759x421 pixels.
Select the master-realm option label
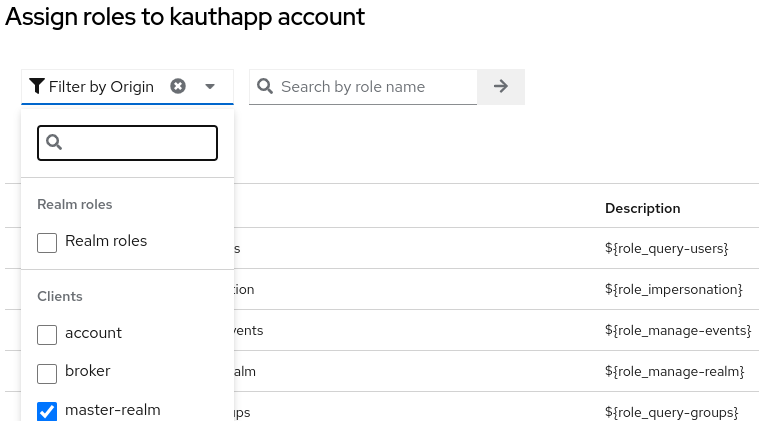pyautogui.click(x=112, y=409)
